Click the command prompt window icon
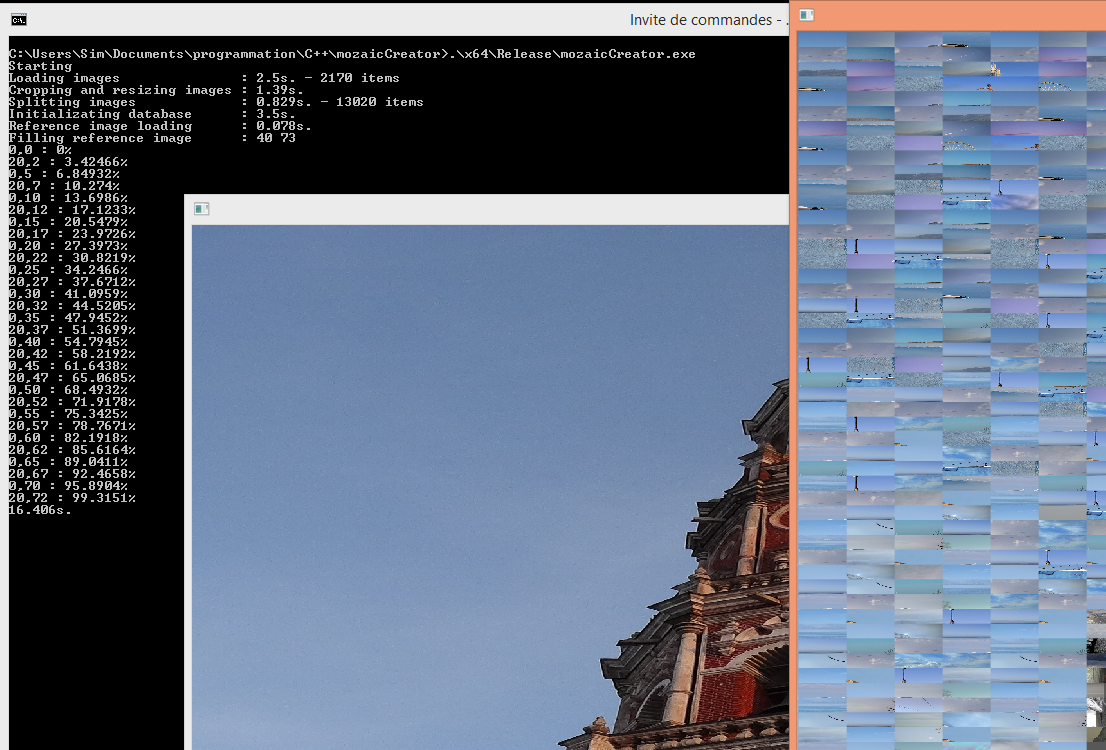This screenshot has width=1106, height=750. (19, 20)
